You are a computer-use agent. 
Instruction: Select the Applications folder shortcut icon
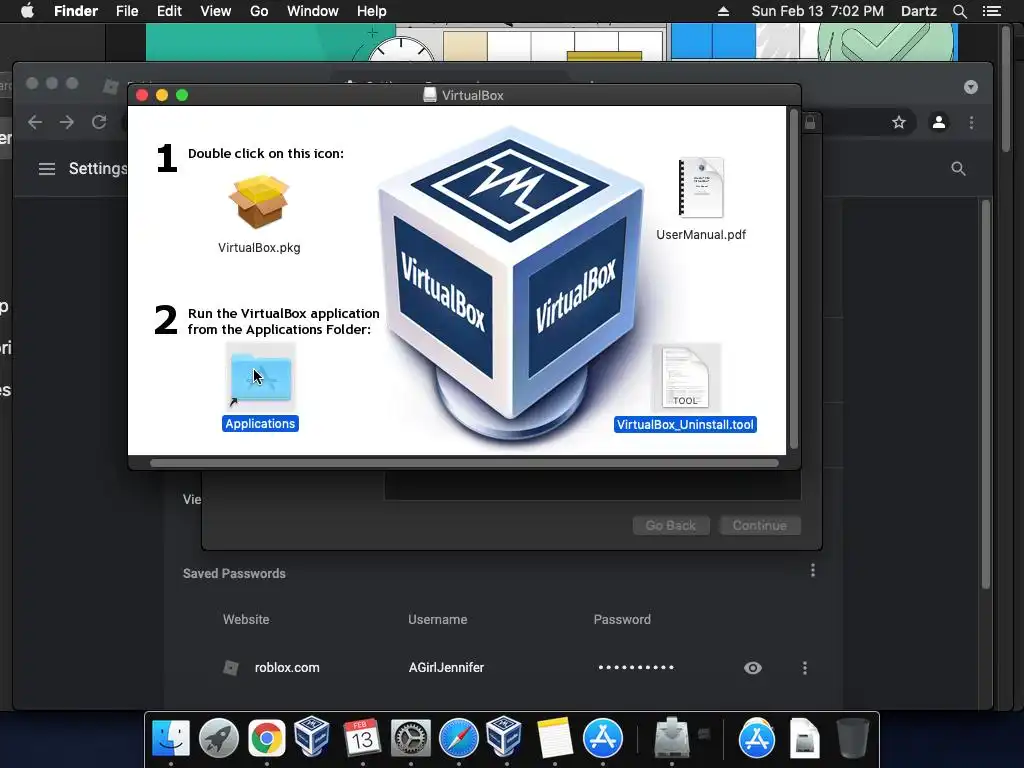pos(261,377)
